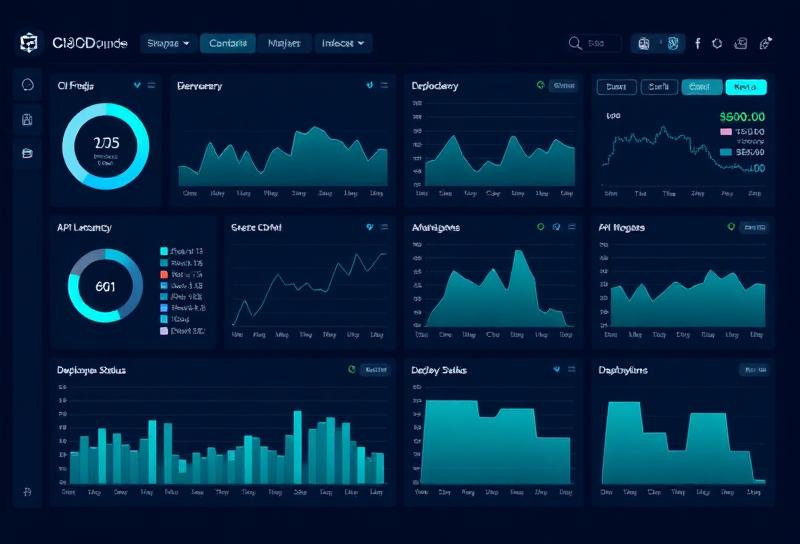Toggle the green status icon on Afahigpens panel
800x544 pixels.
pos(541,227)
